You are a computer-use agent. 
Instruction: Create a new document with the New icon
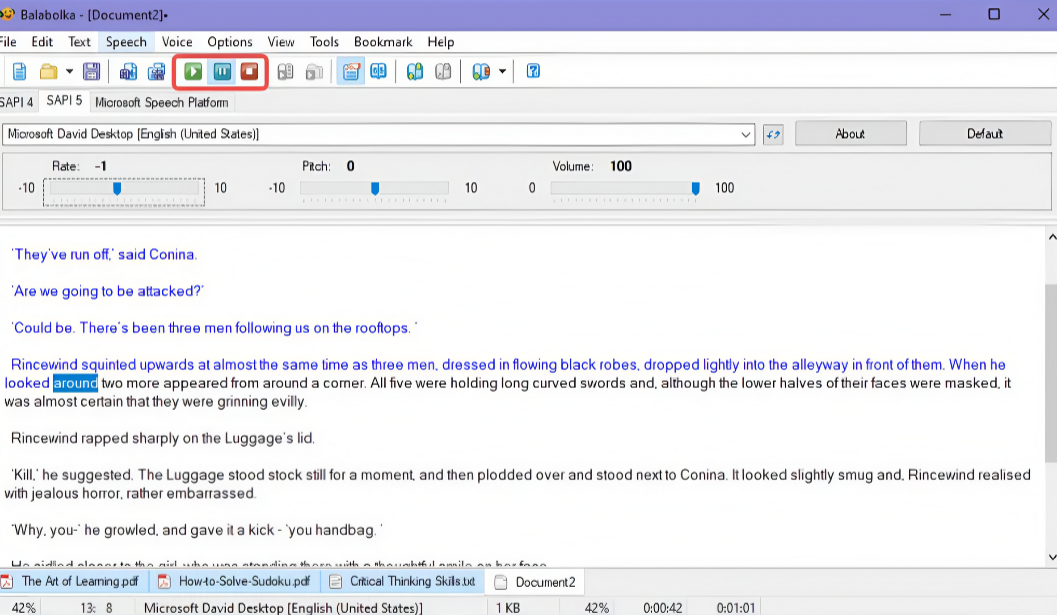point(20,71)
